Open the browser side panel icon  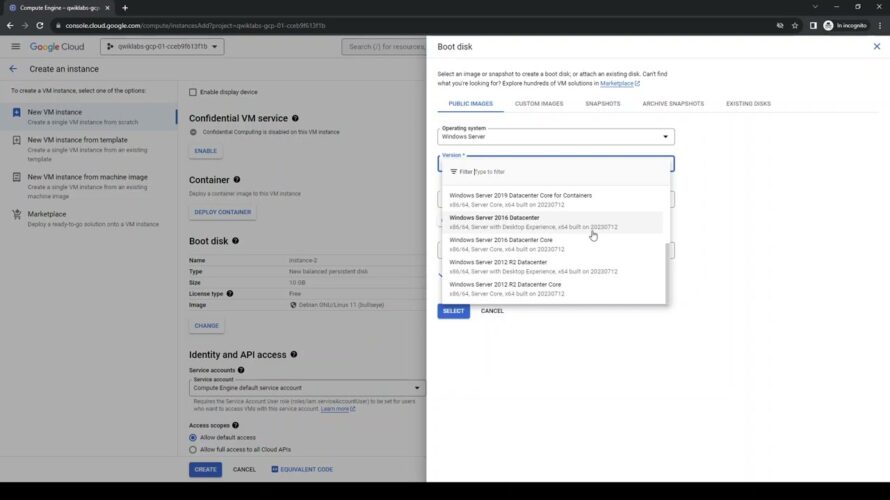tap(813, 26)
